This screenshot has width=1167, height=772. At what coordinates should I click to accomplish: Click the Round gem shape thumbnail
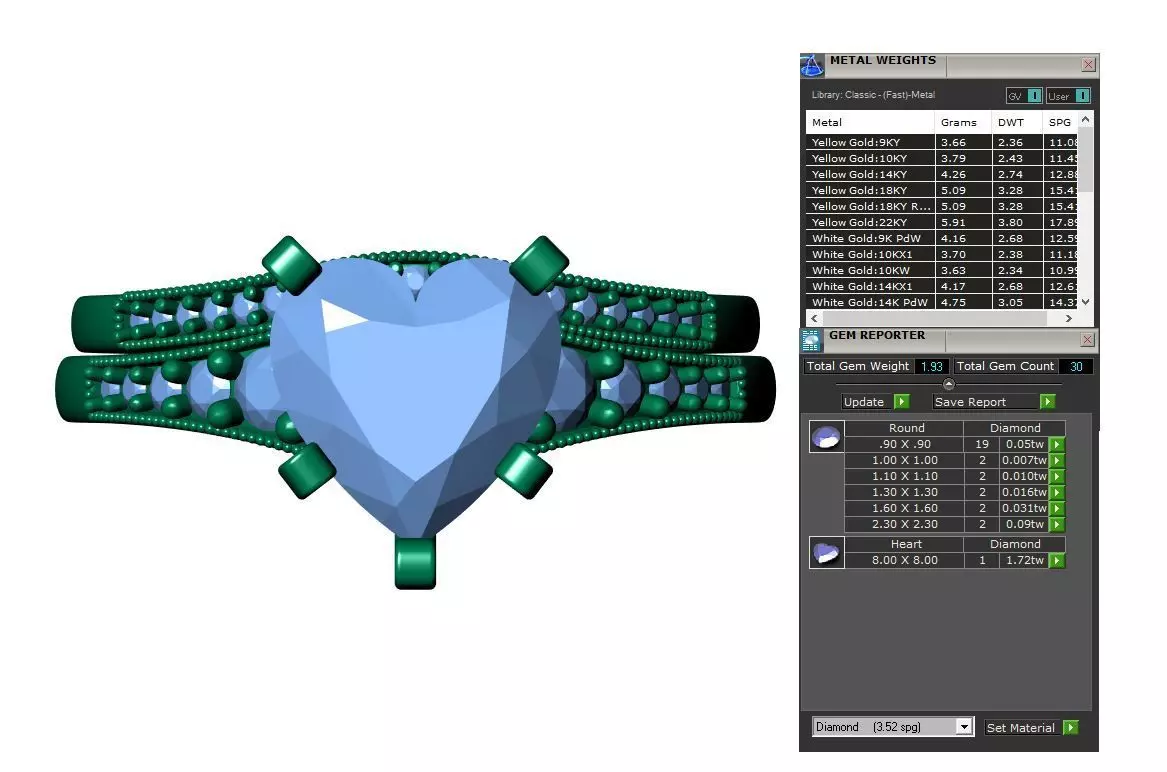826,437
